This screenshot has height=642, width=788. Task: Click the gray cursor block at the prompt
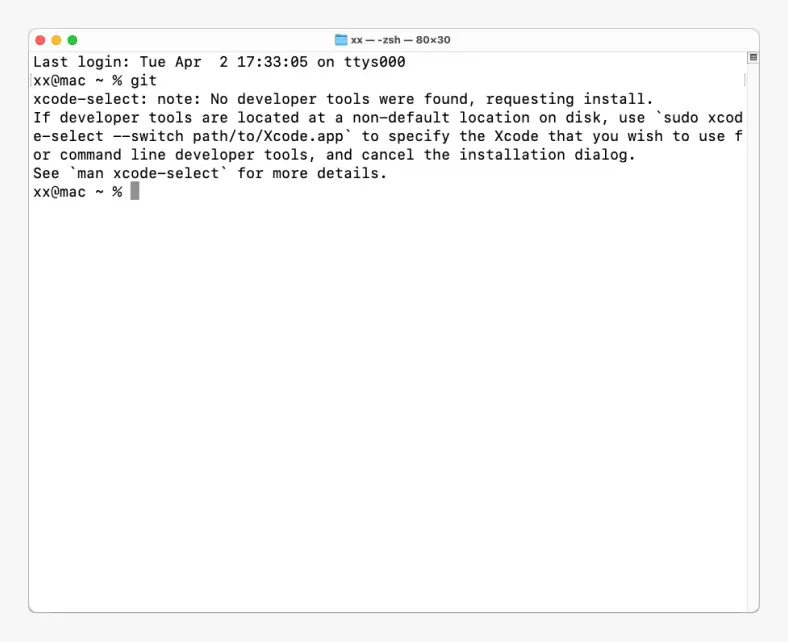[135, 191]
